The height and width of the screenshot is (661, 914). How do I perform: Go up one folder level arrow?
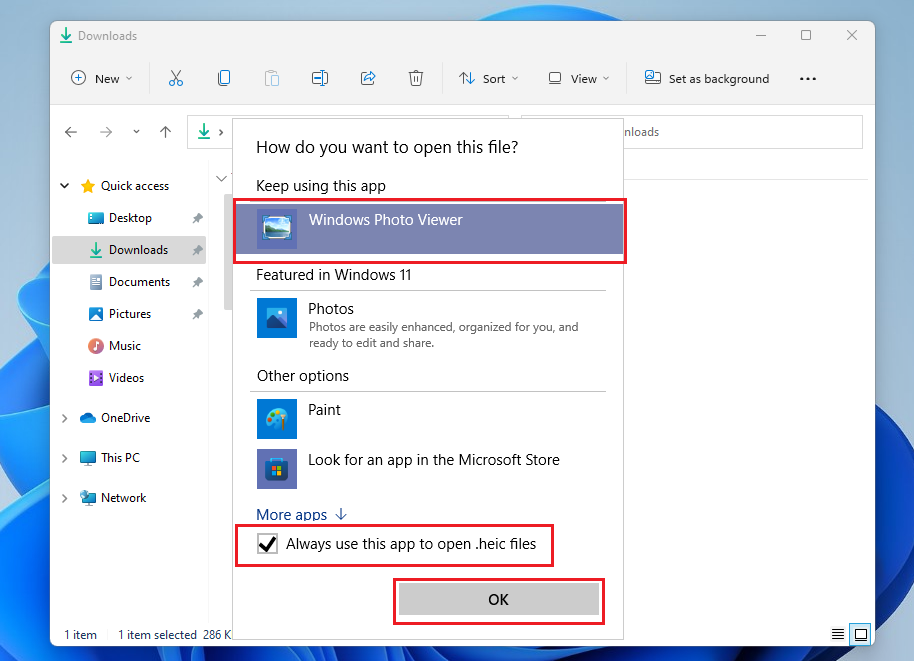(166, 132)
